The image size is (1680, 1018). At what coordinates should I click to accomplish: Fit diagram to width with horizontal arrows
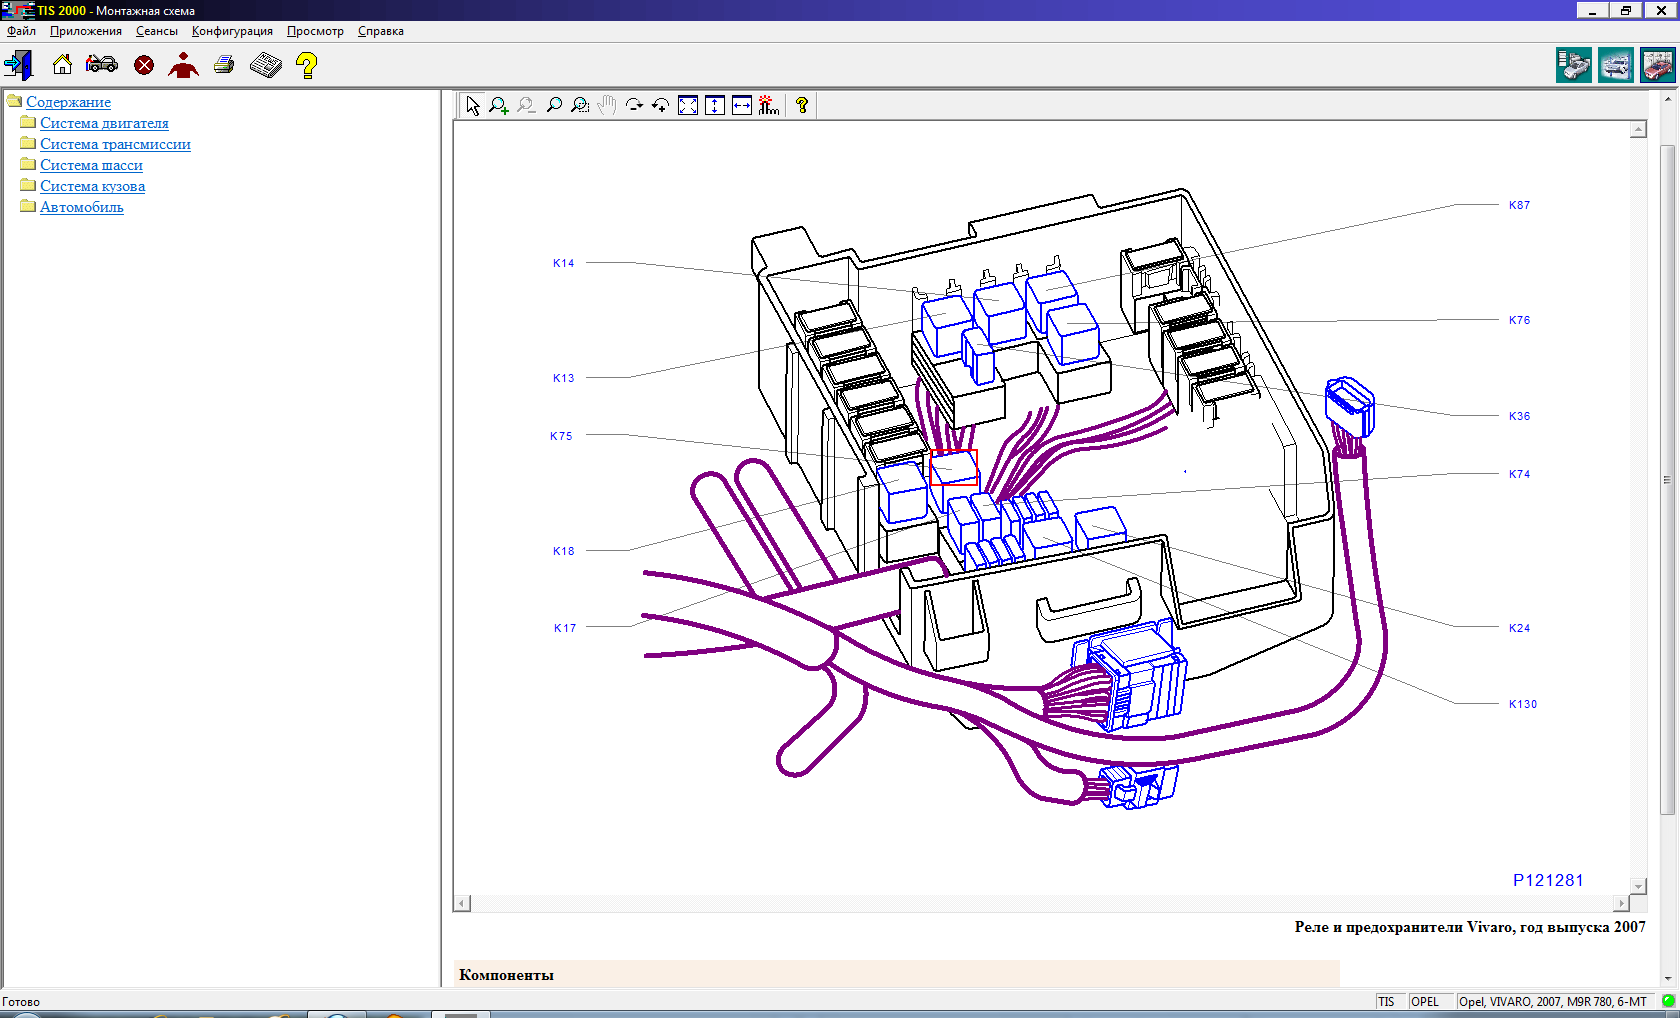(741, 106)
